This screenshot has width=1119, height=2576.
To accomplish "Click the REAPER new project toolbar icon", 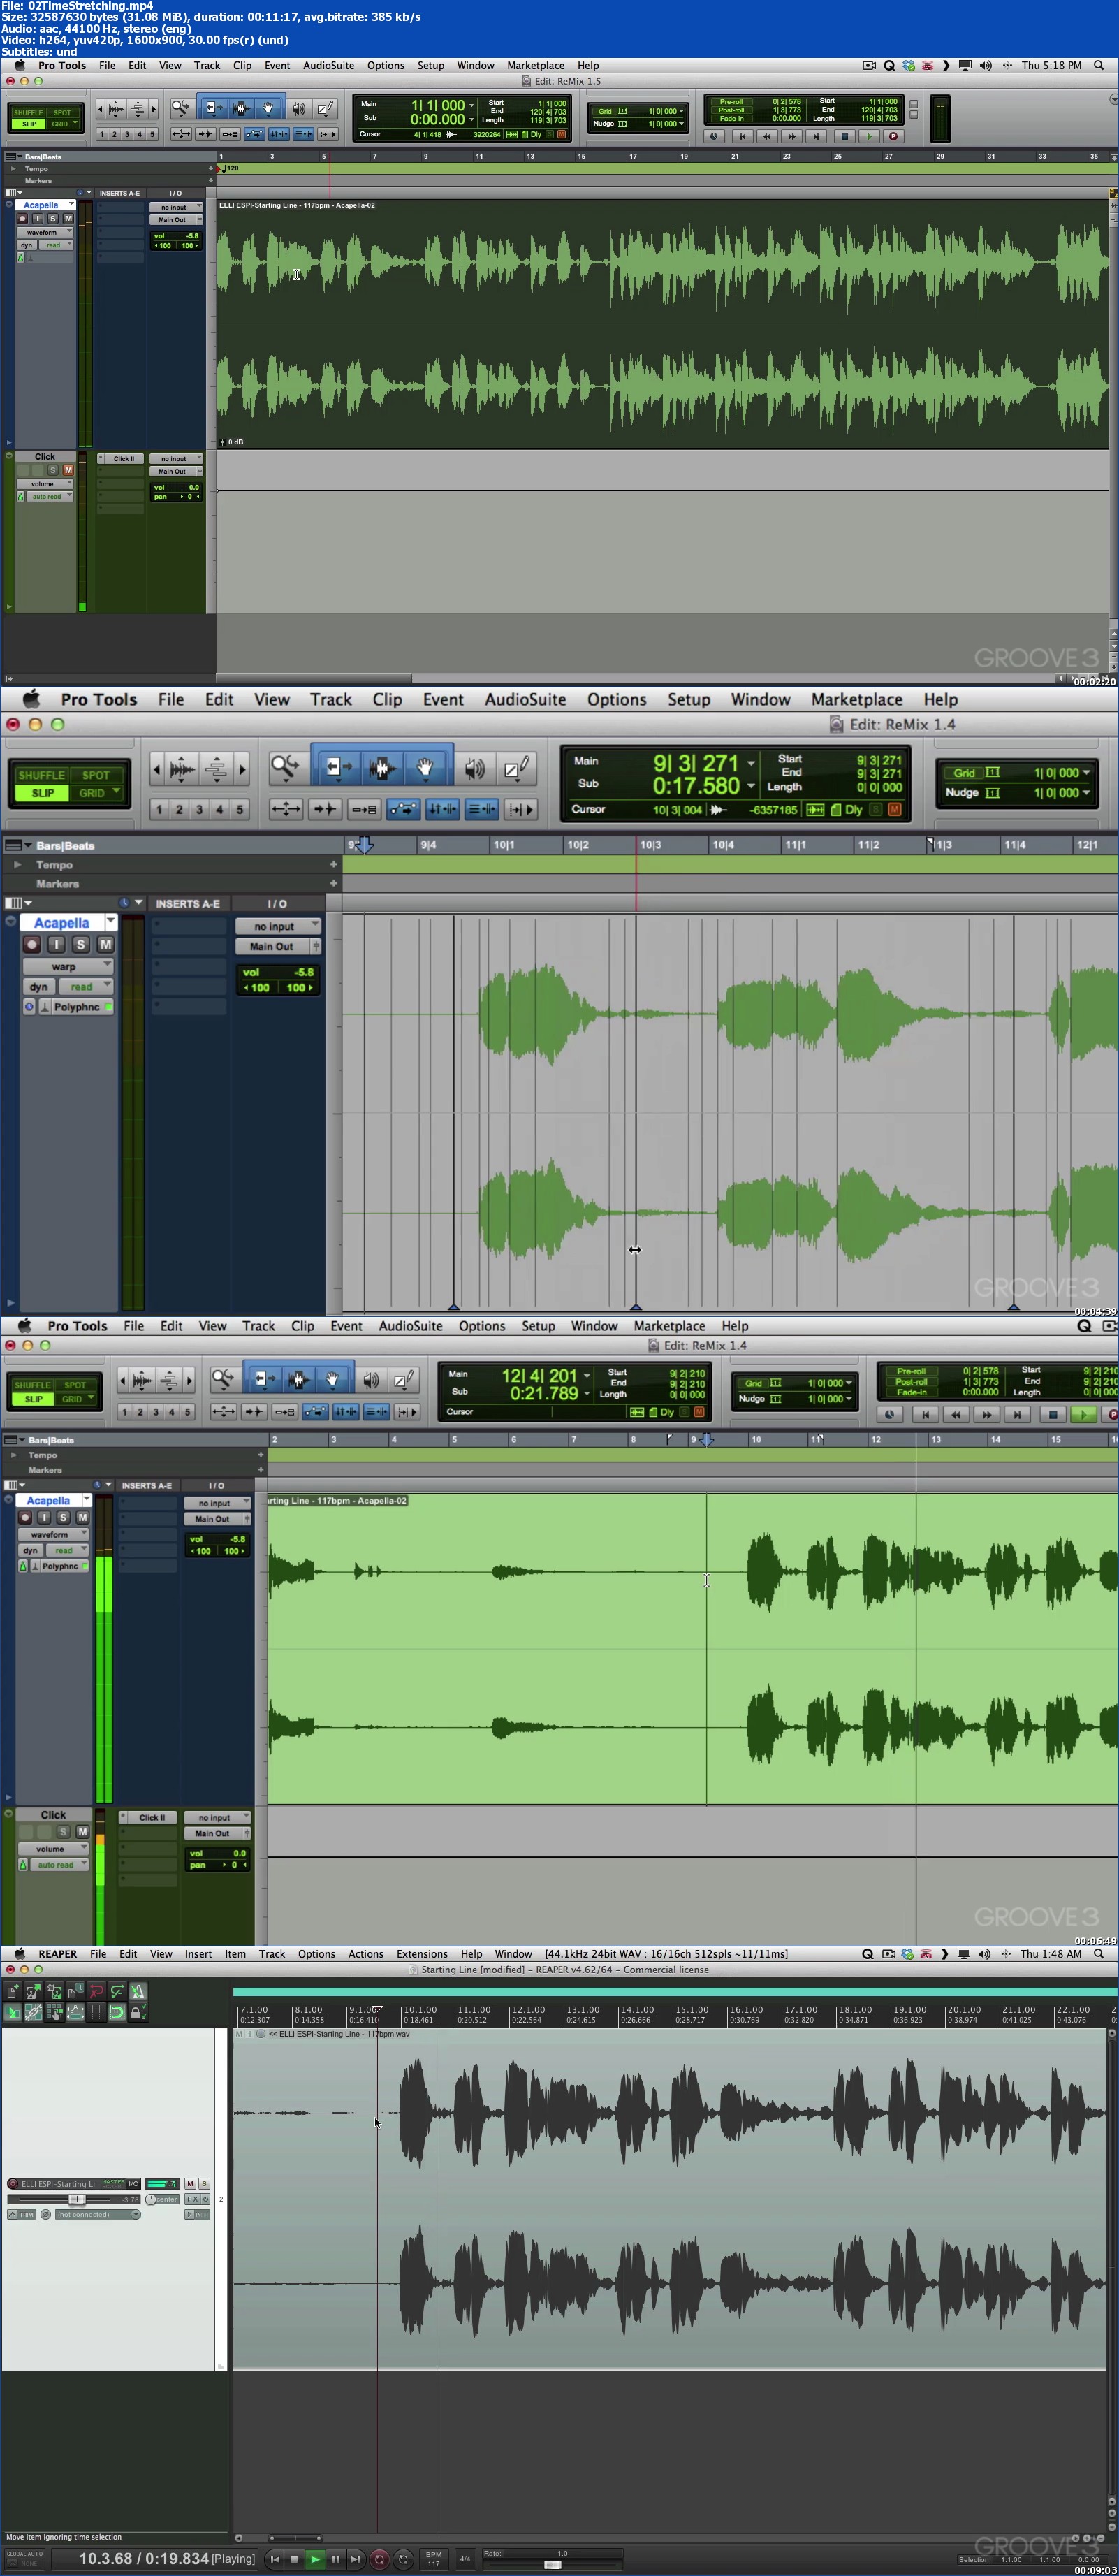I will pyautogui.click(x=12, y=1992).
